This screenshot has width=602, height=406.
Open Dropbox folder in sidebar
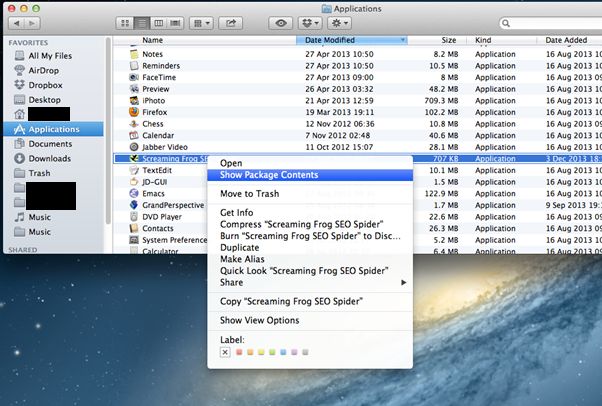45,85
